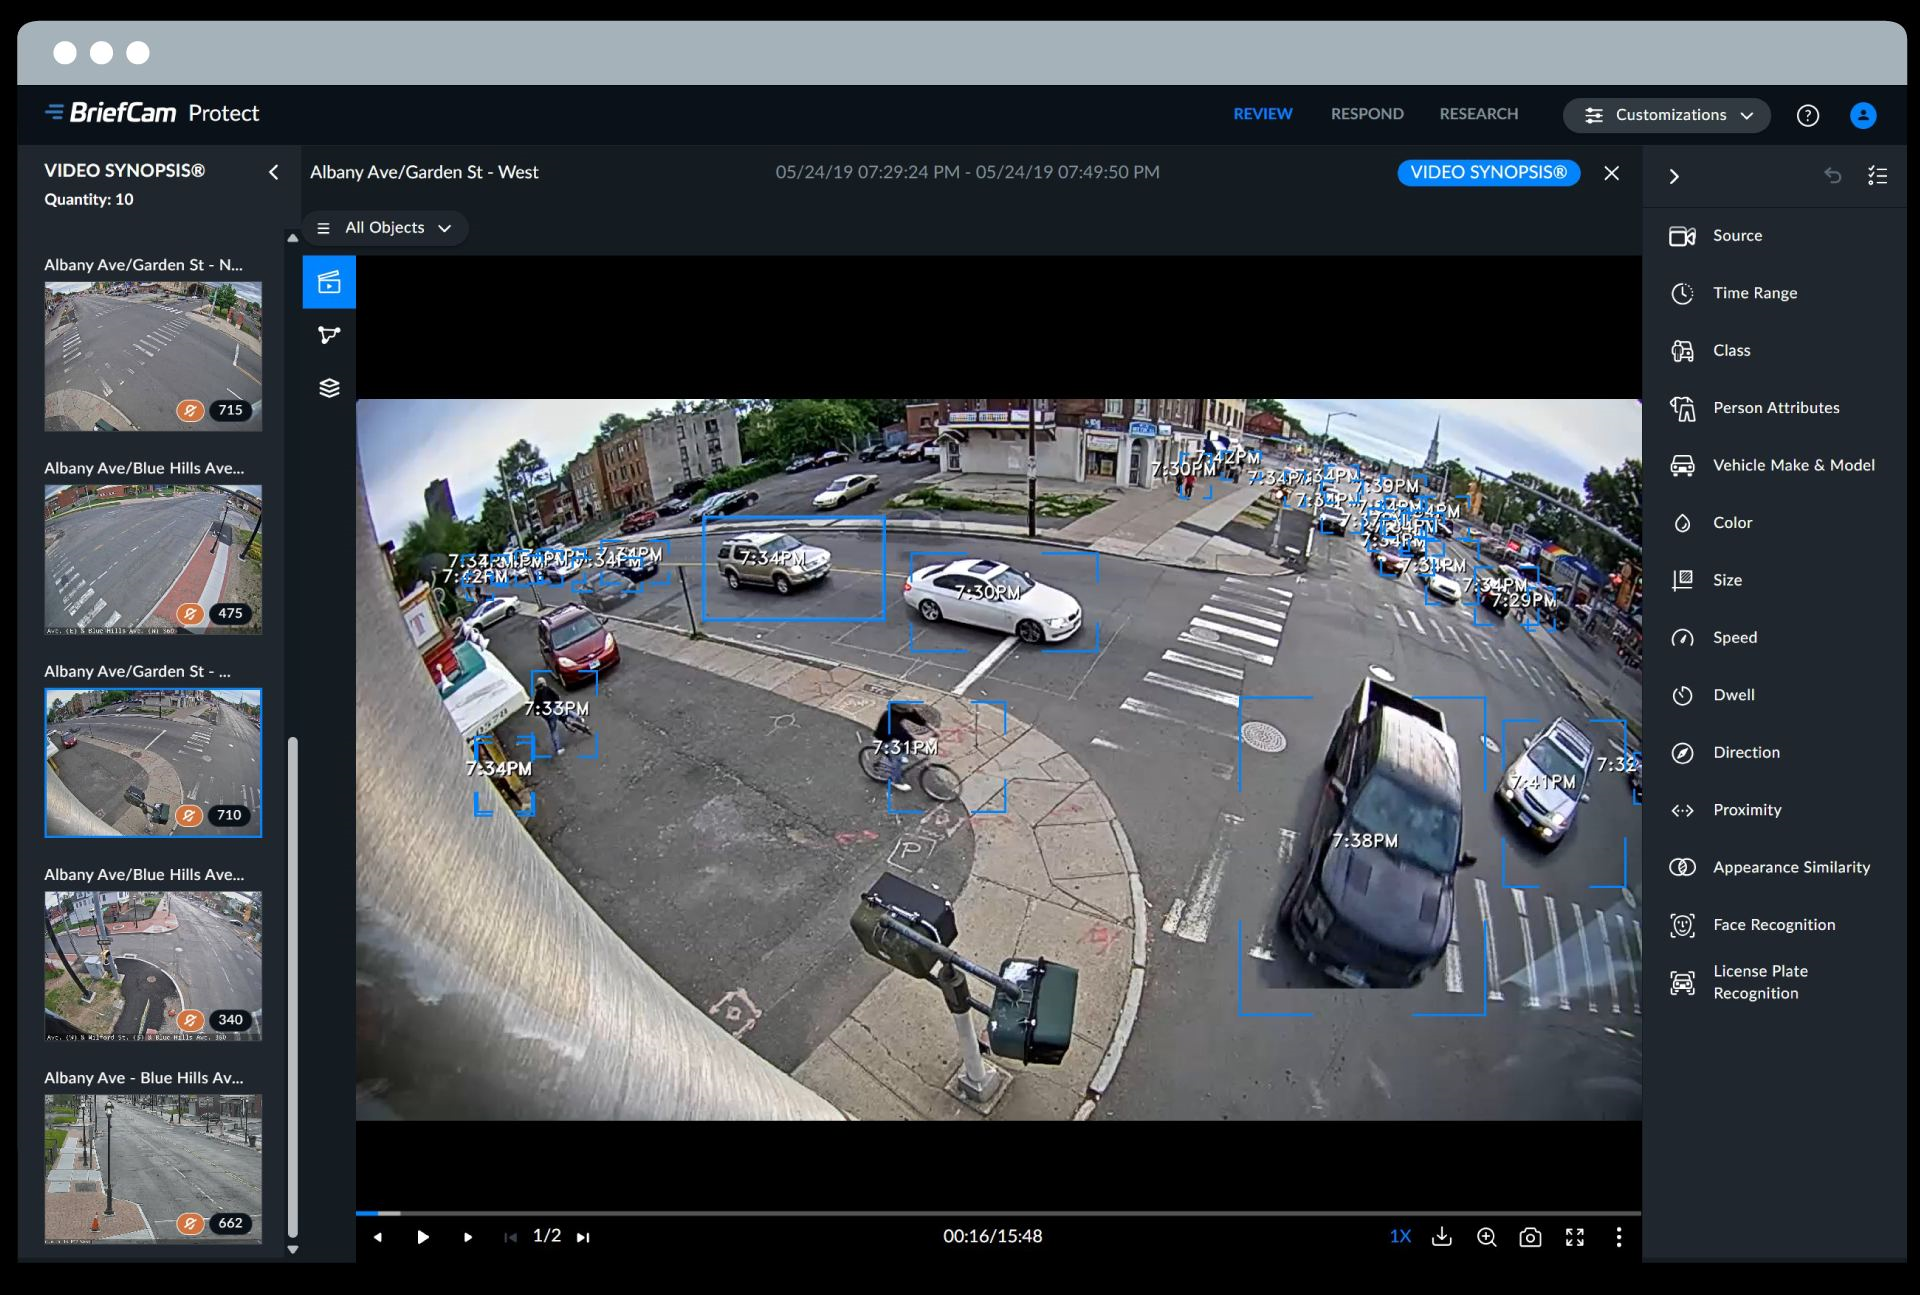Click the snapshot camera icon
This screenshot has height=1295, width=1920.
click(x=1530, y=1237)
